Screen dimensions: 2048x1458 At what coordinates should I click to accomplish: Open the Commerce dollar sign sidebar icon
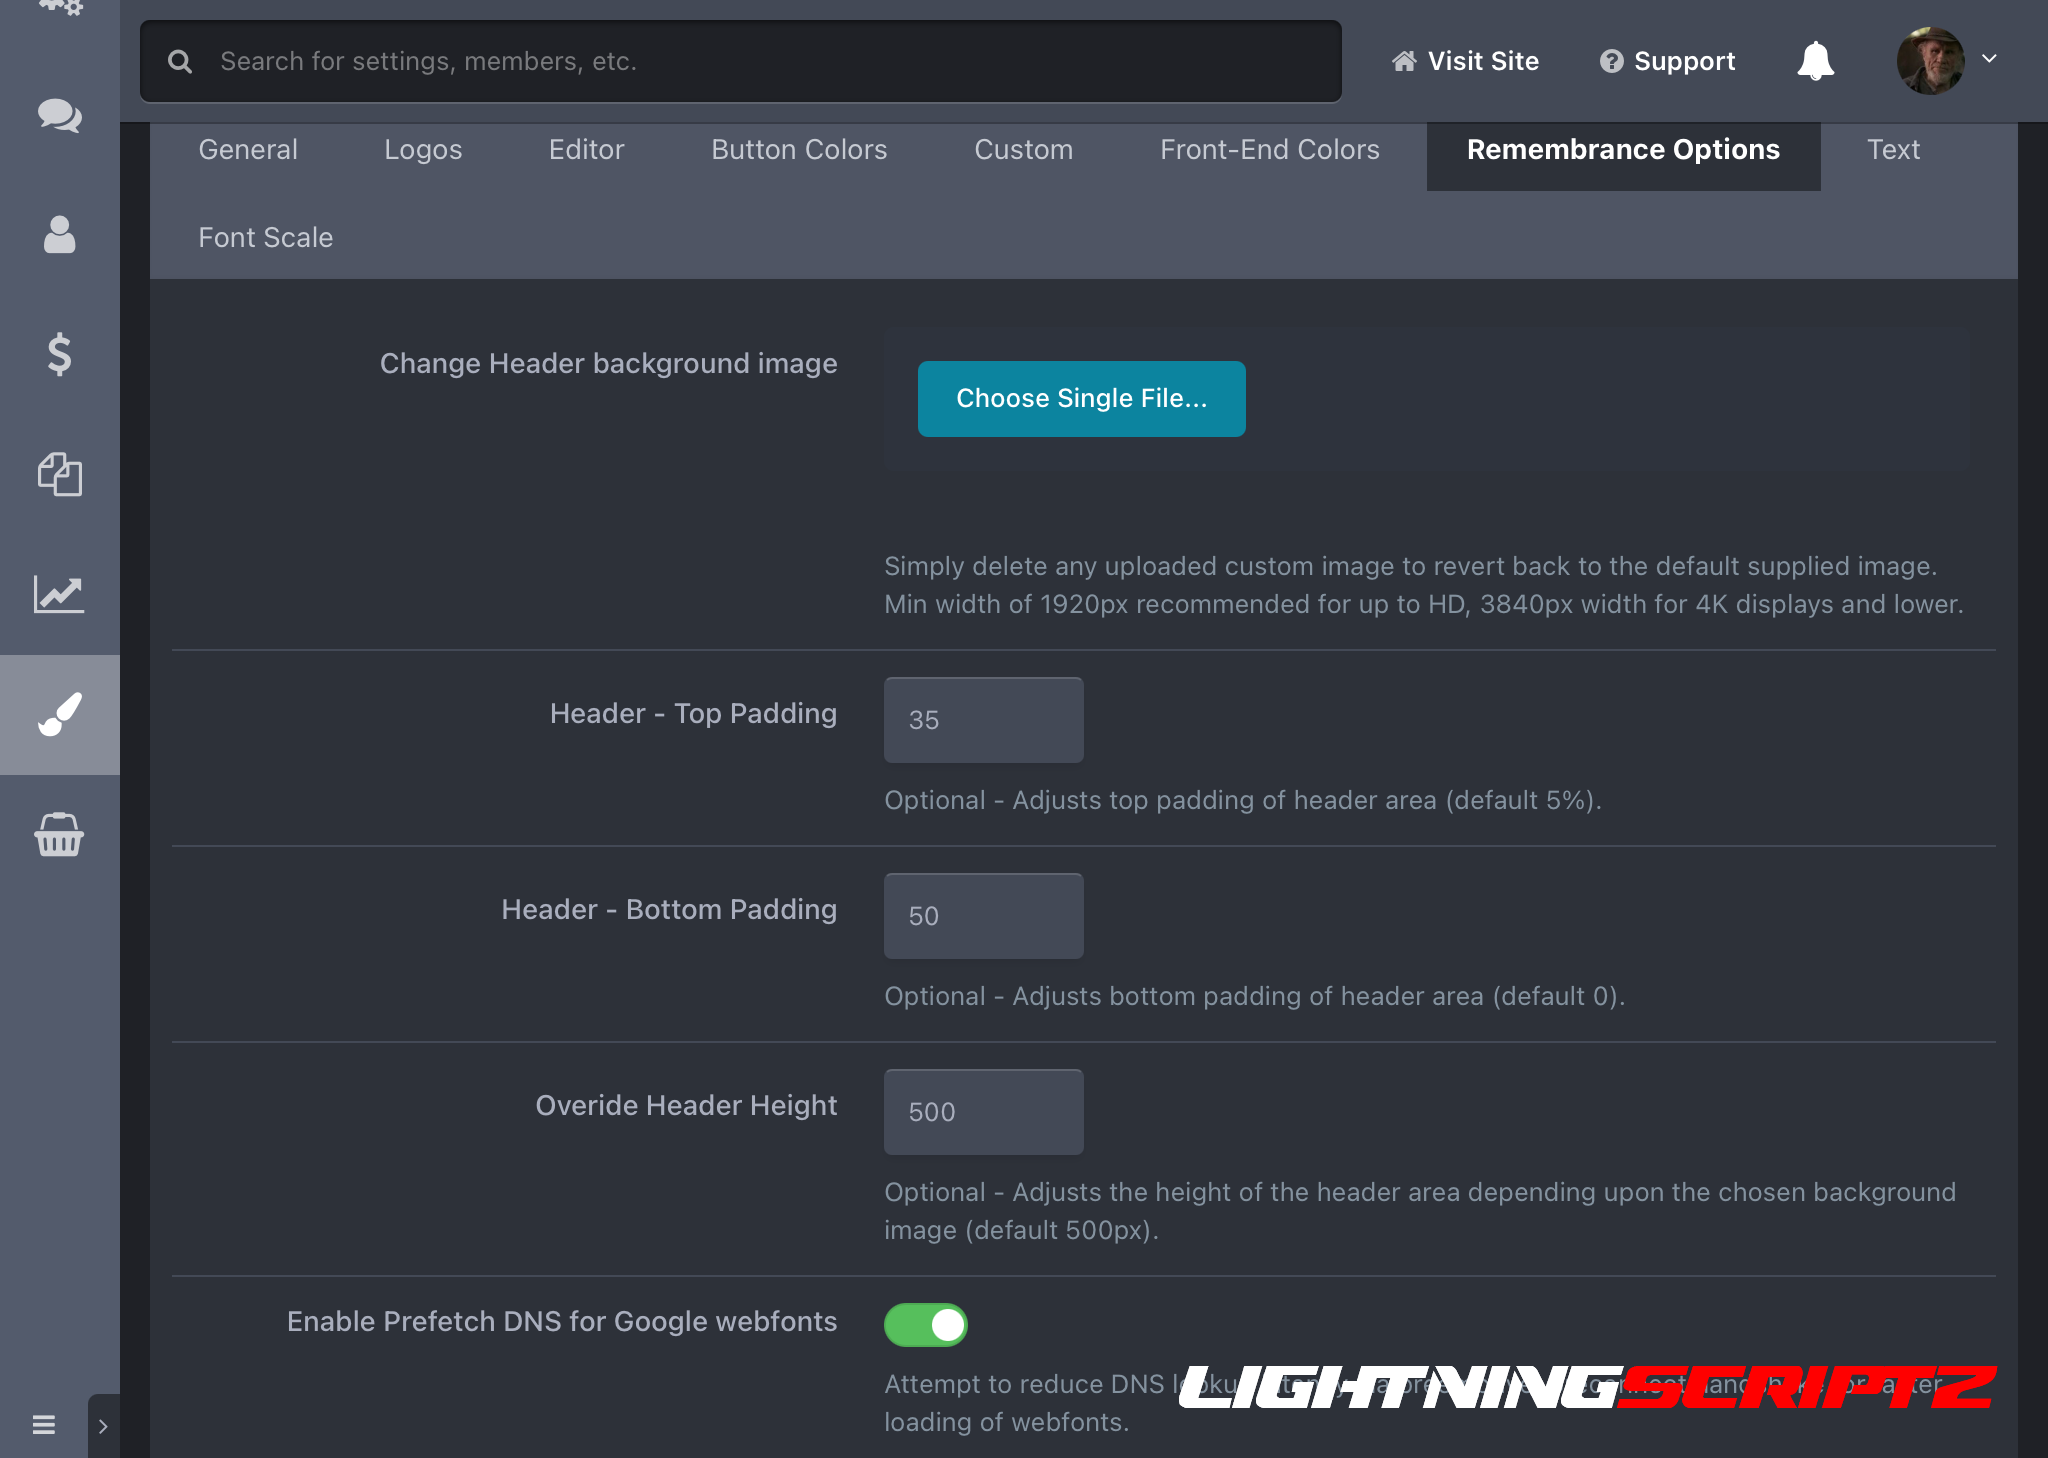pyautogui.click(x=59, y=354)
